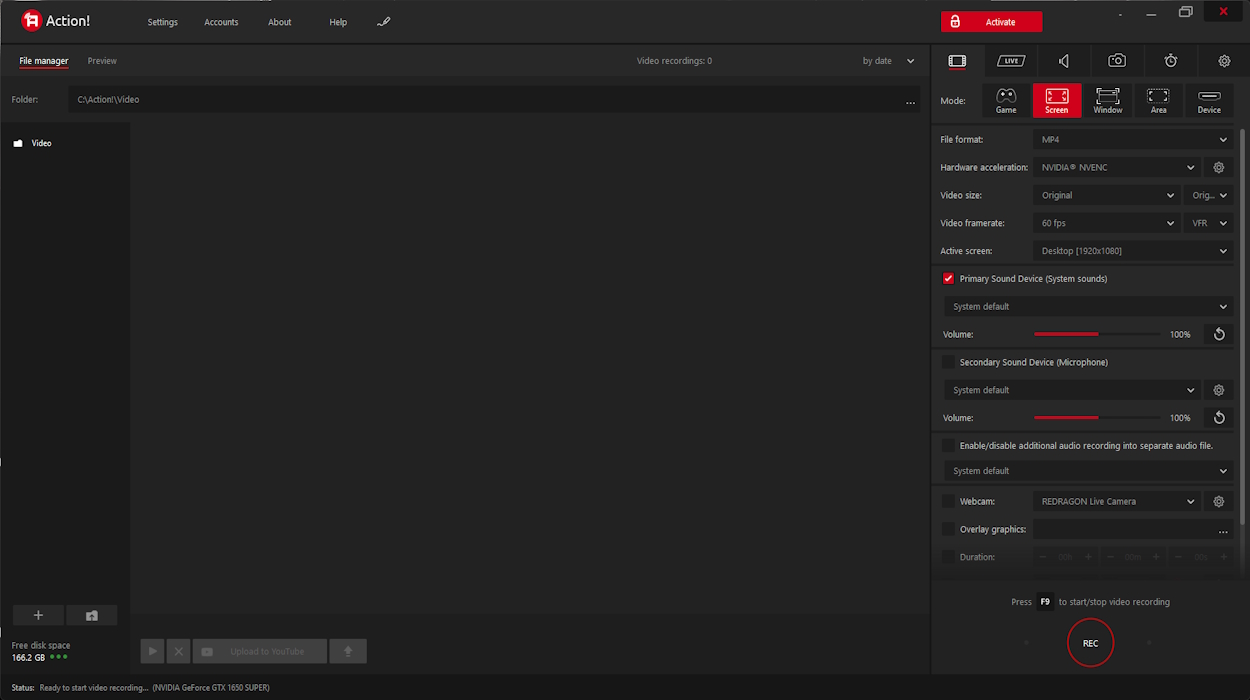Reset primary sound device volume
This screenshot has height=700, width=1250.
pos(1219,334)
